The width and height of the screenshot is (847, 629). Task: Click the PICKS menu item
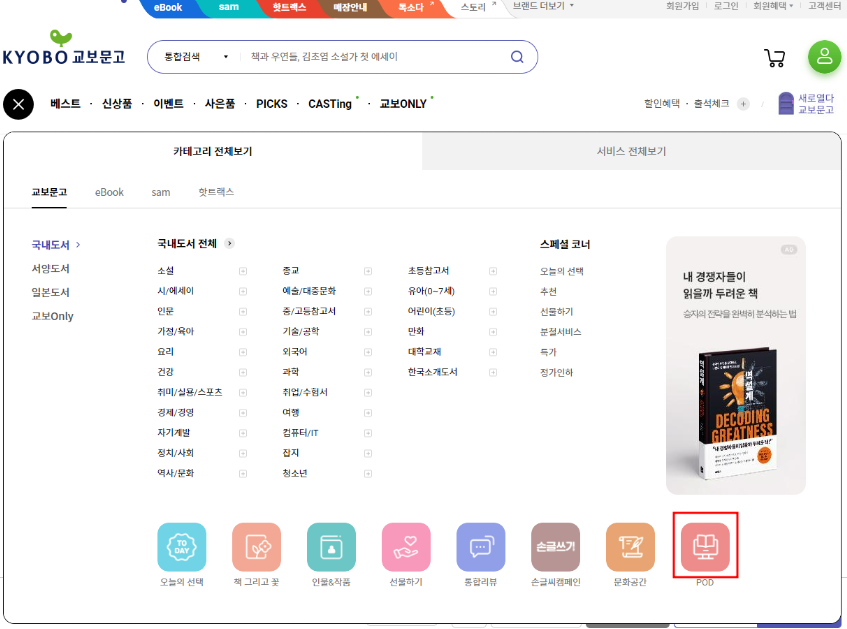click(x=272, y=104)
